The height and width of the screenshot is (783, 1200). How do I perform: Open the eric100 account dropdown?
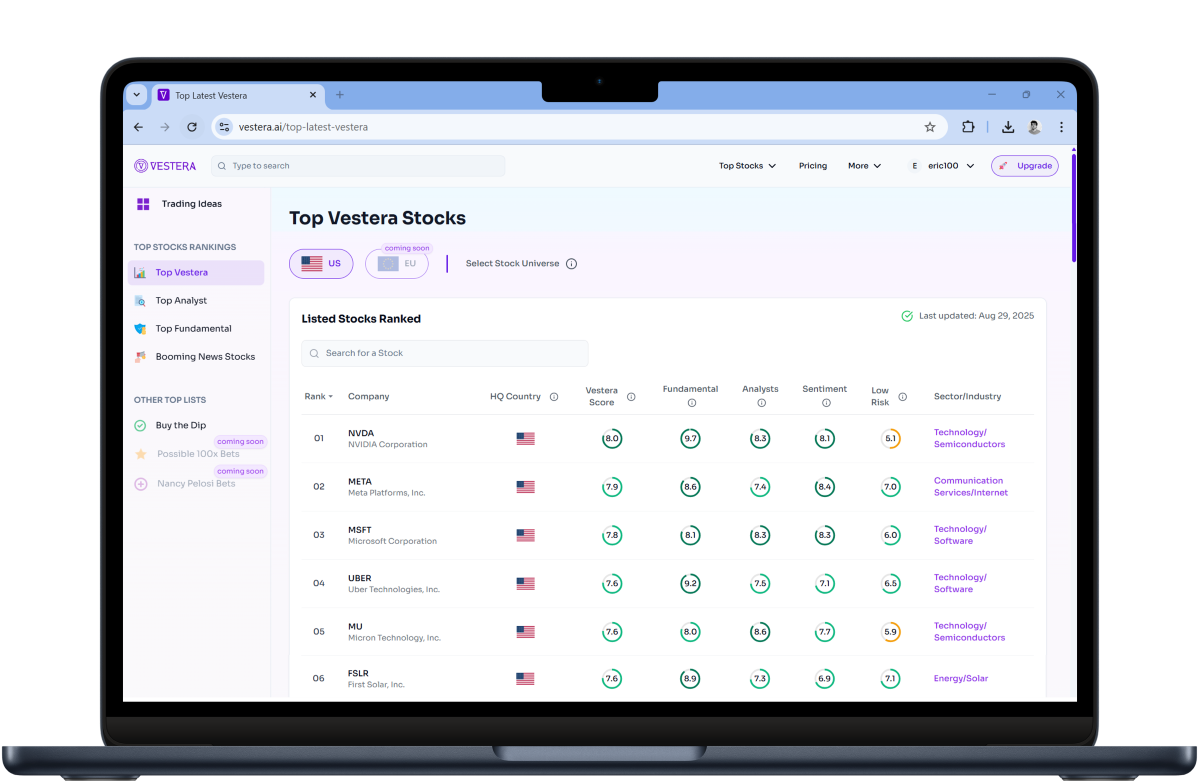coord(941,166)
